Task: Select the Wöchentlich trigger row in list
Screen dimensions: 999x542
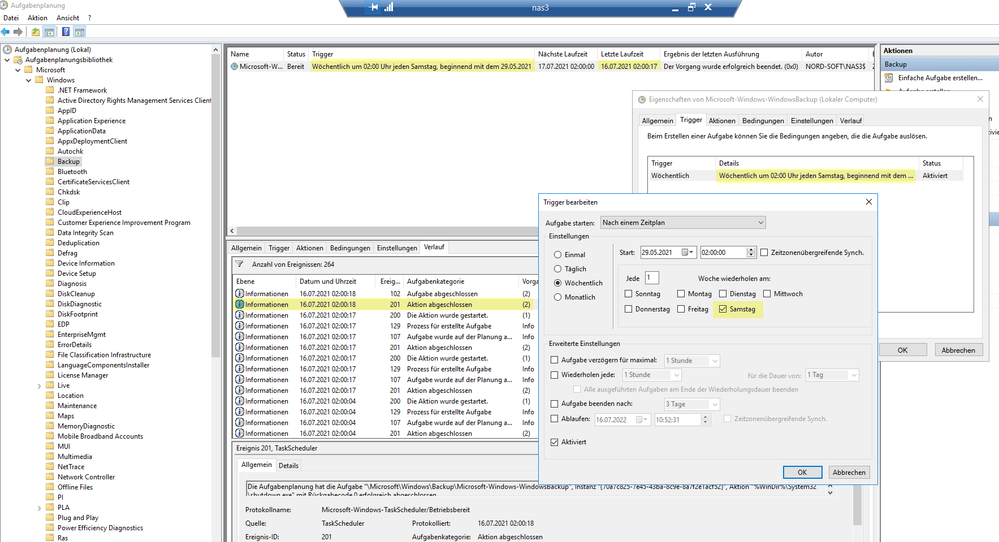Action: (x=807, y=175)
